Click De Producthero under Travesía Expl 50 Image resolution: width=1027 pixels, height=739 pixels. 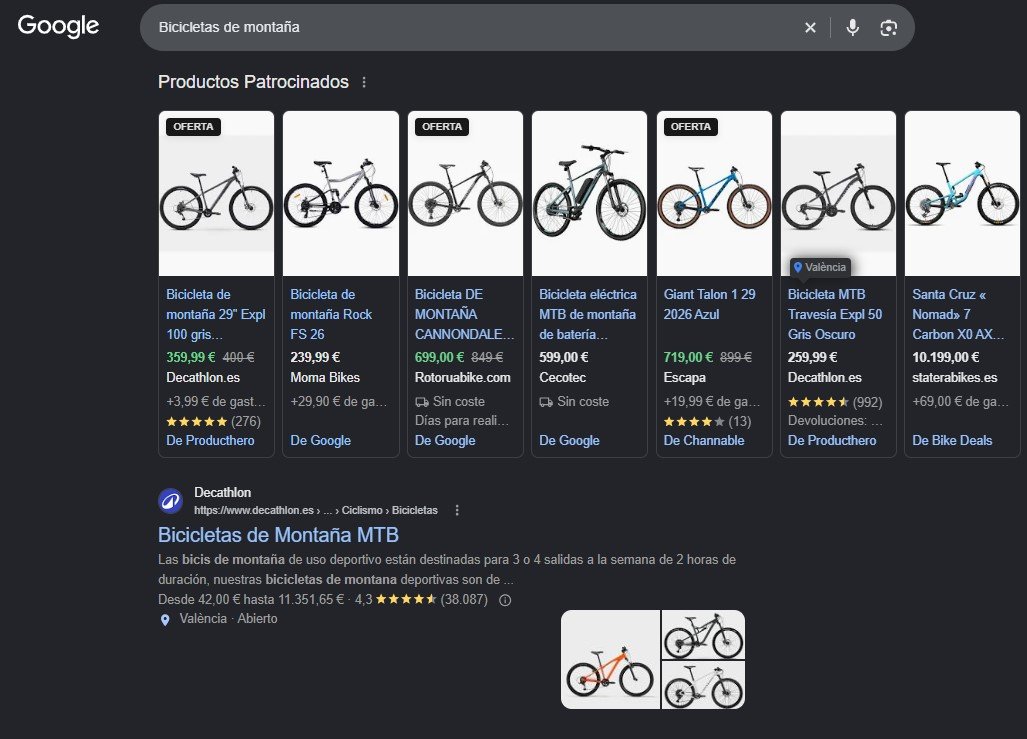[832, 440]
